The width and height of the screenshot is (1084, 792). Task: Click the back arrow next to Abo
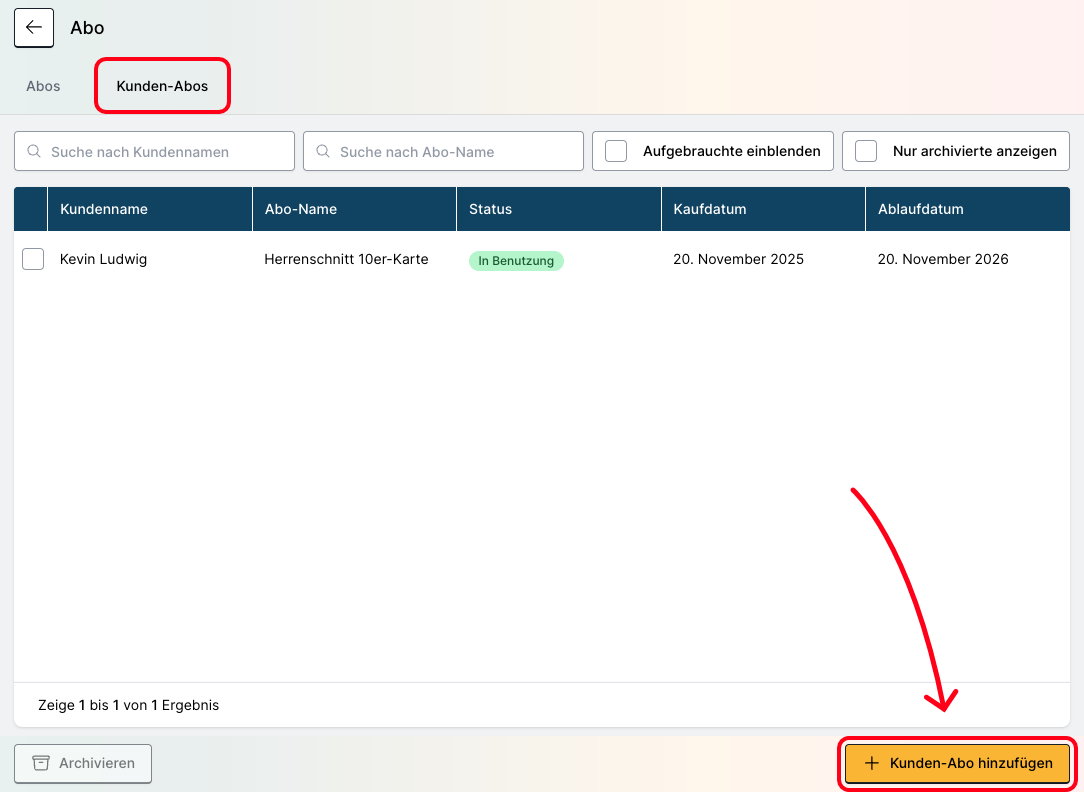coord(34,28)
